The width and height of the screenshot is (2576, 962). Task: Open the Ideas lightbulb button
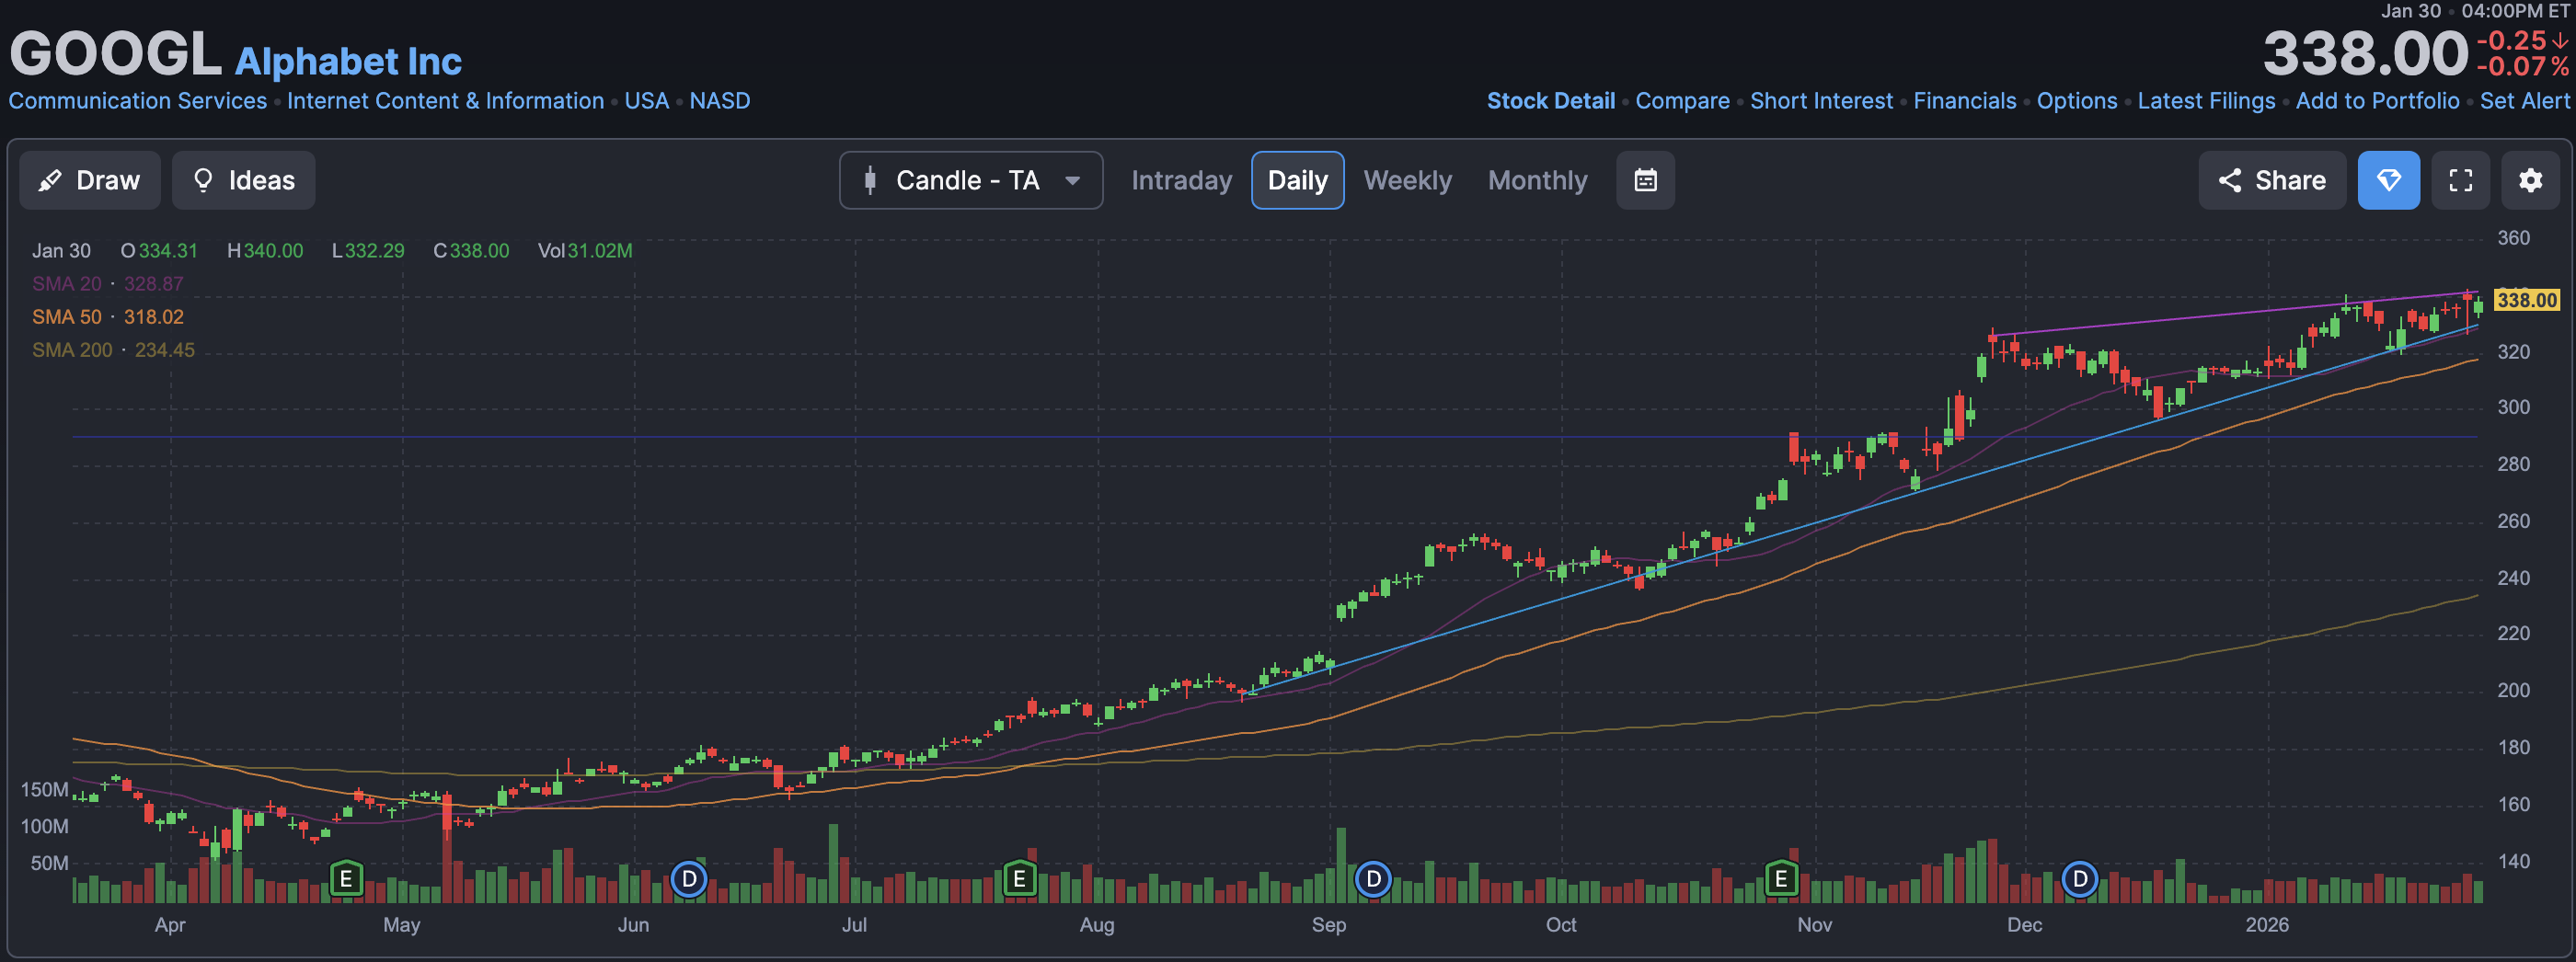243,180
